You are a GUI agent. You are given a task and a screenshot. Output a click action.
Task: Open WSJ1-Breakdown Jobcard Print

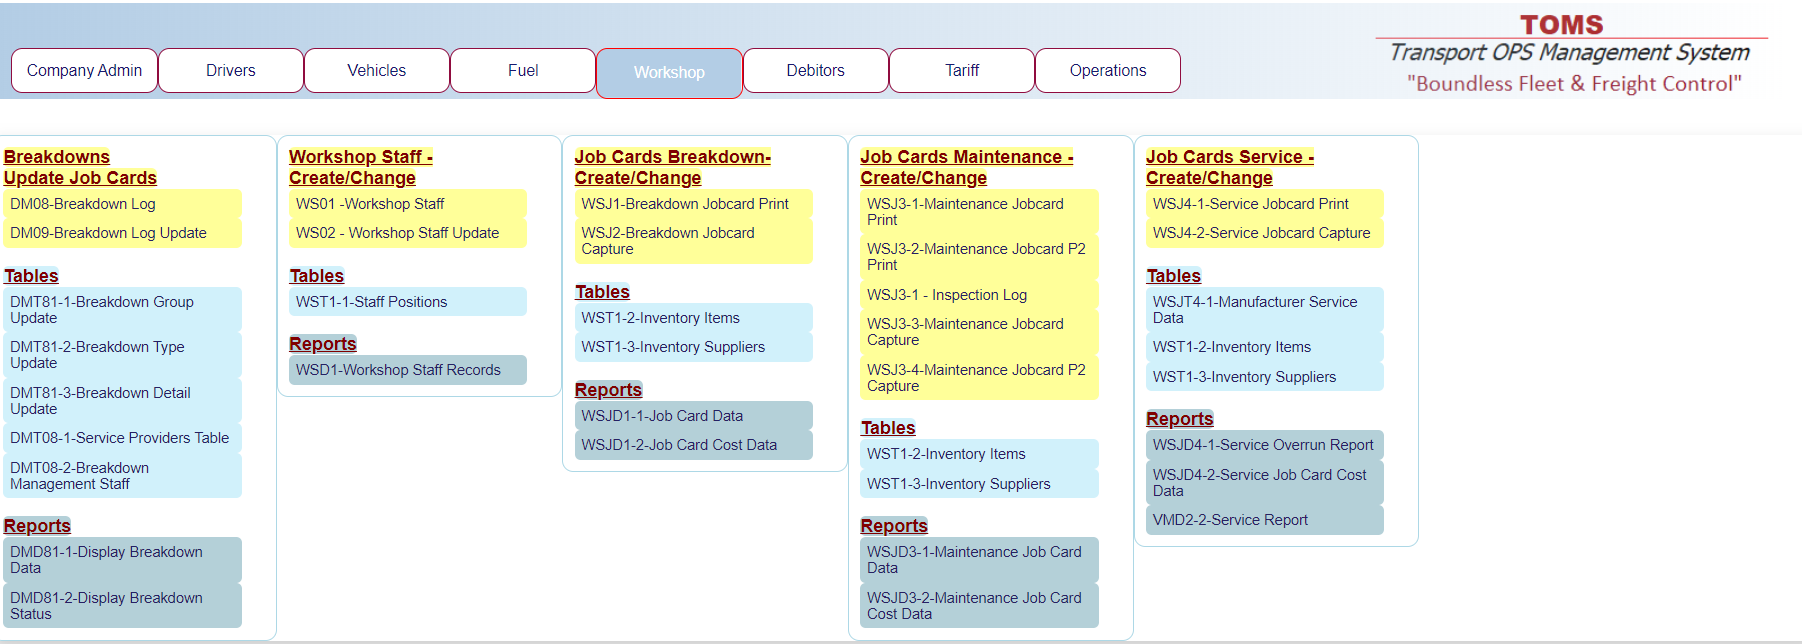point(685,204)
